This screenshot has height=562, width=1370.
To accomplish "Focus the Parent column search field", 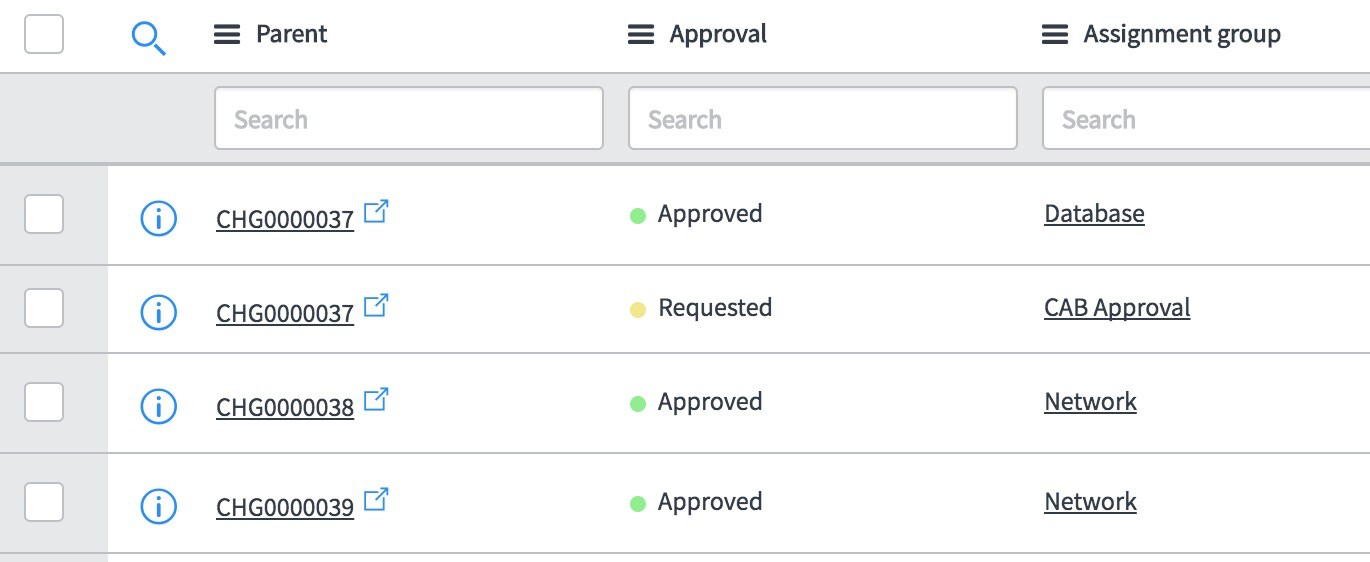I will (x=409, y=119).
